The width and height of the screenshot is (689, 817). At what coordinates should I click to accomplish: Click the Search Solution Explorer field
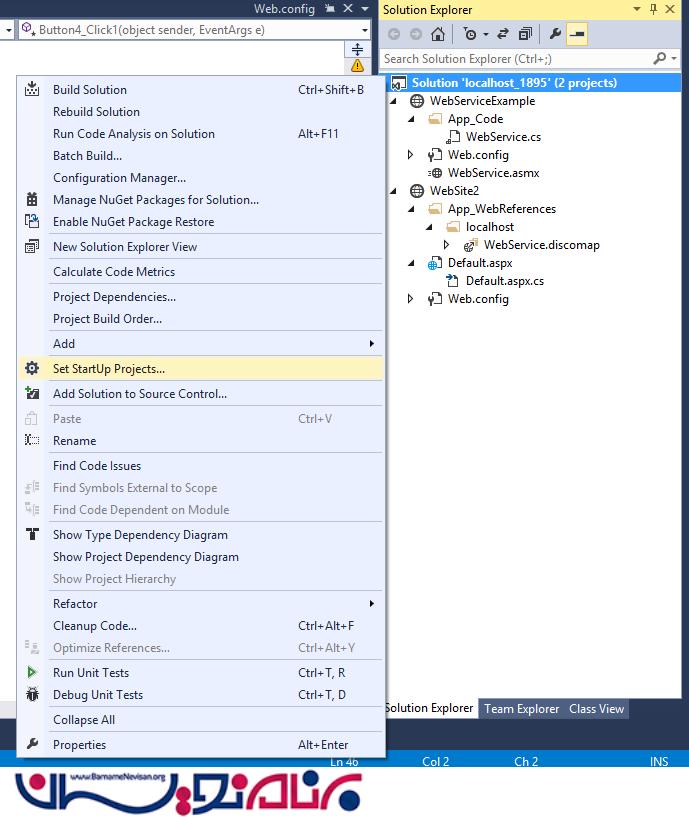[515, 59]
